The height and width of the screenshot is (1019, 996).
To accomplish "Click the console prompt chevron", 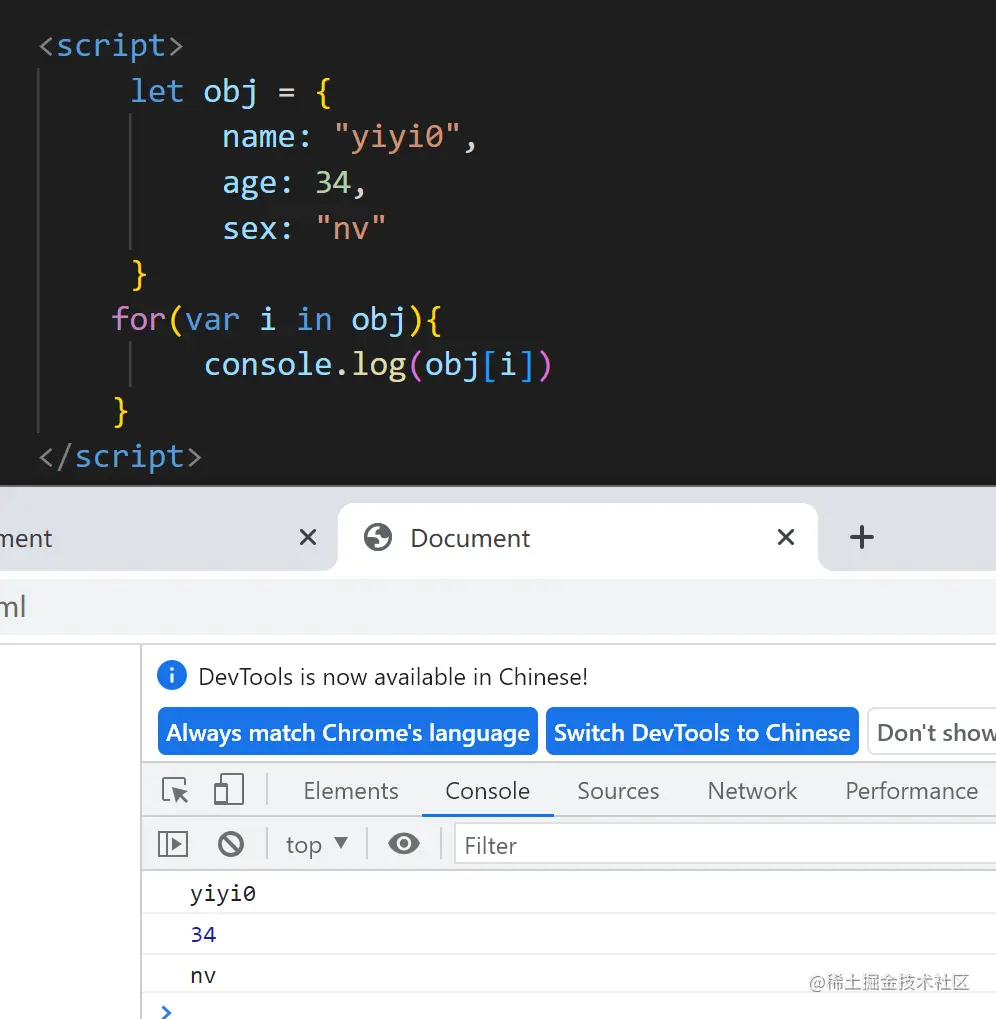I will [x=166, y=1011].
